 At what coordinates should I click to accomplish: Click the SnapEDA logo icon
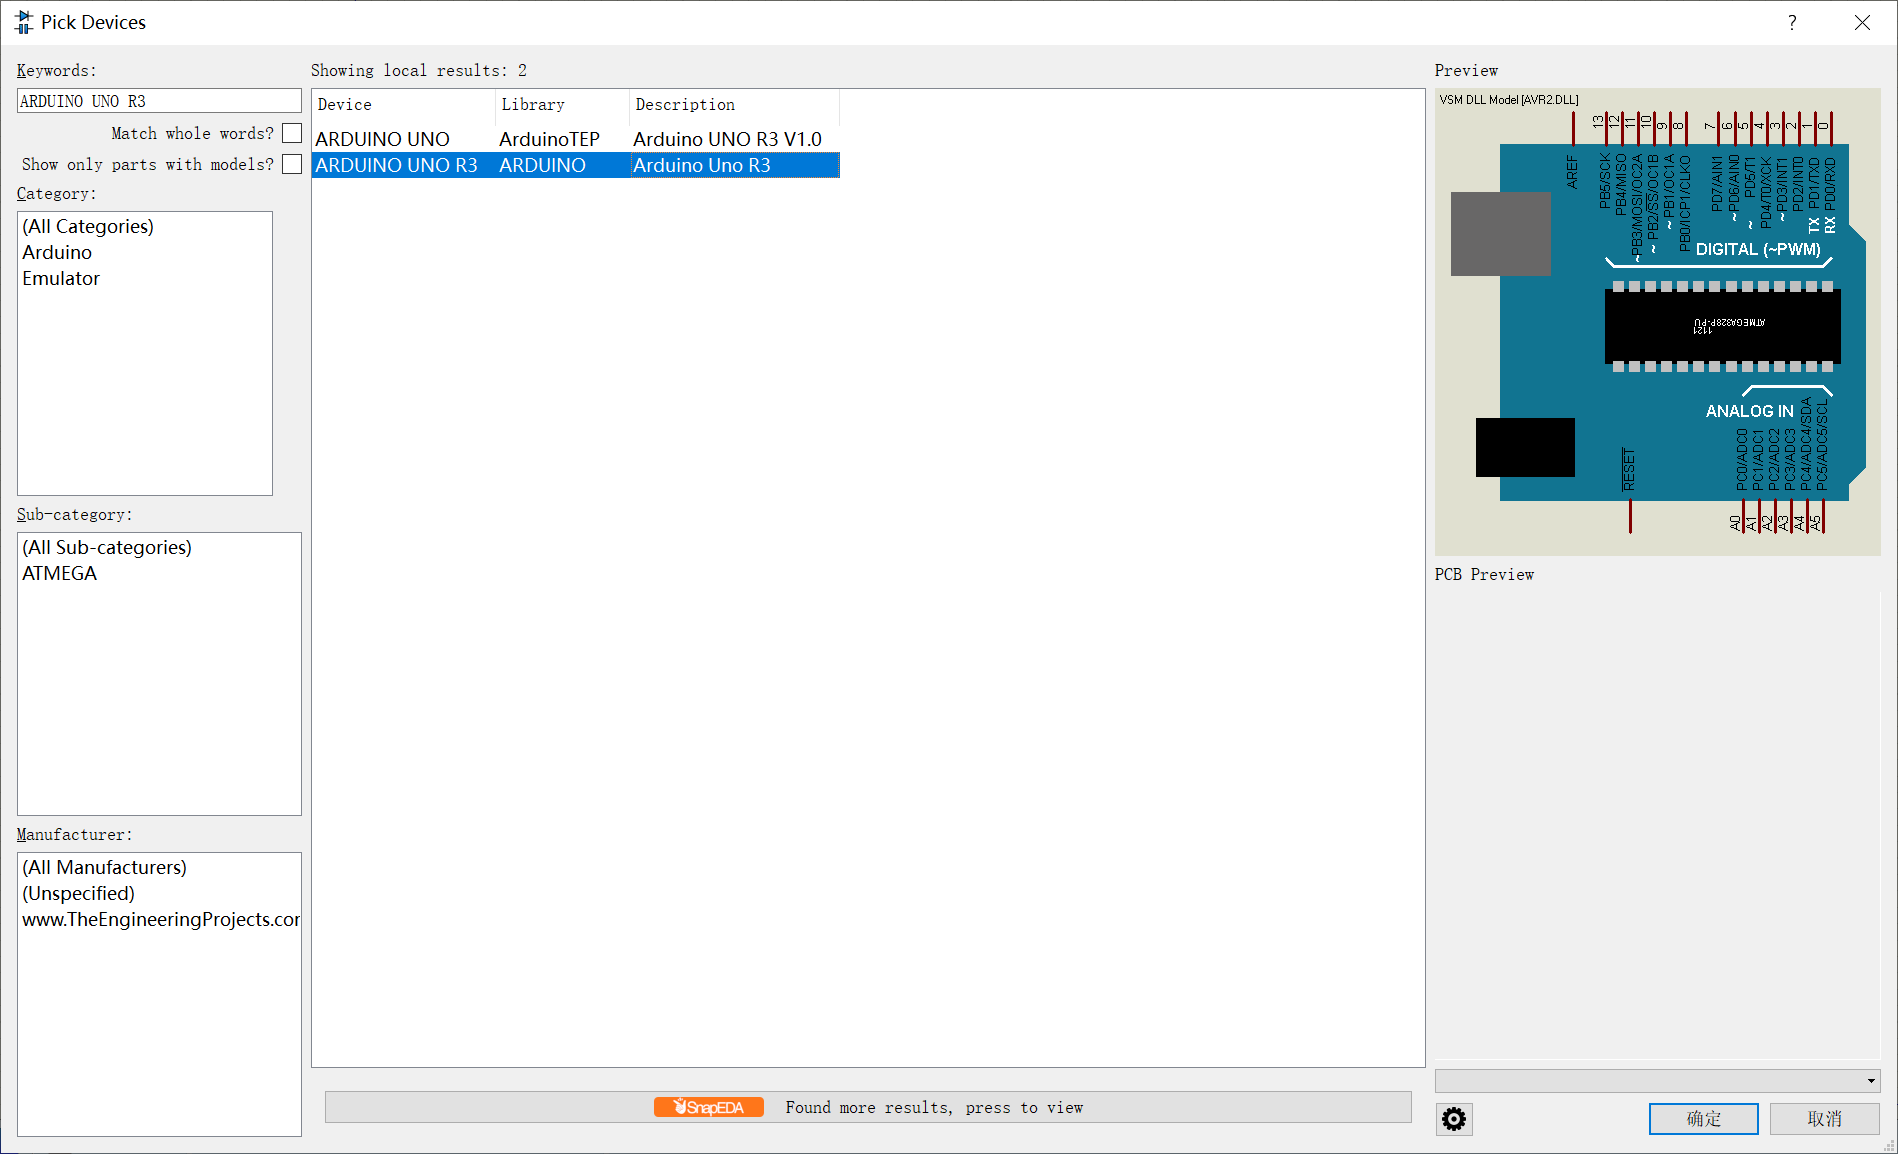click(708, 1107)
